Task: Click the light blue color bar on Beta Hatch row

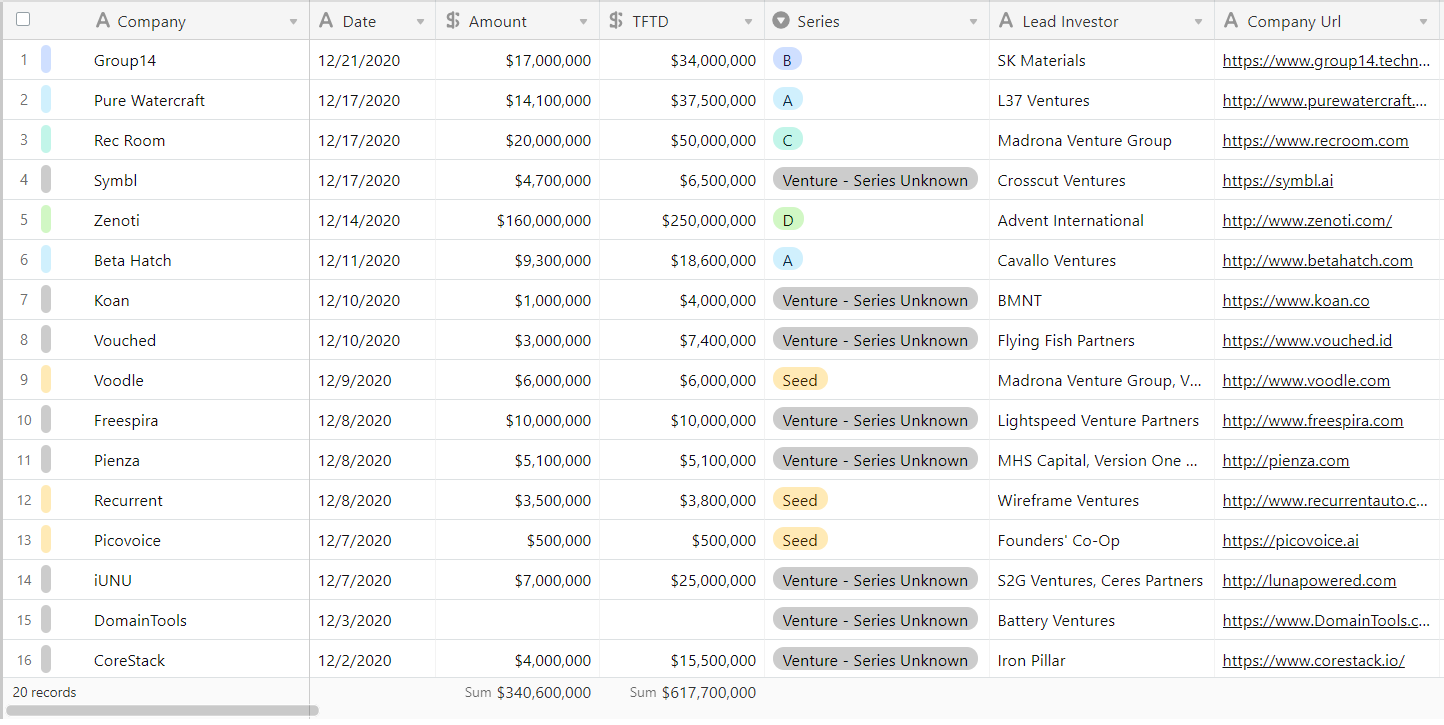Action: 46,260
